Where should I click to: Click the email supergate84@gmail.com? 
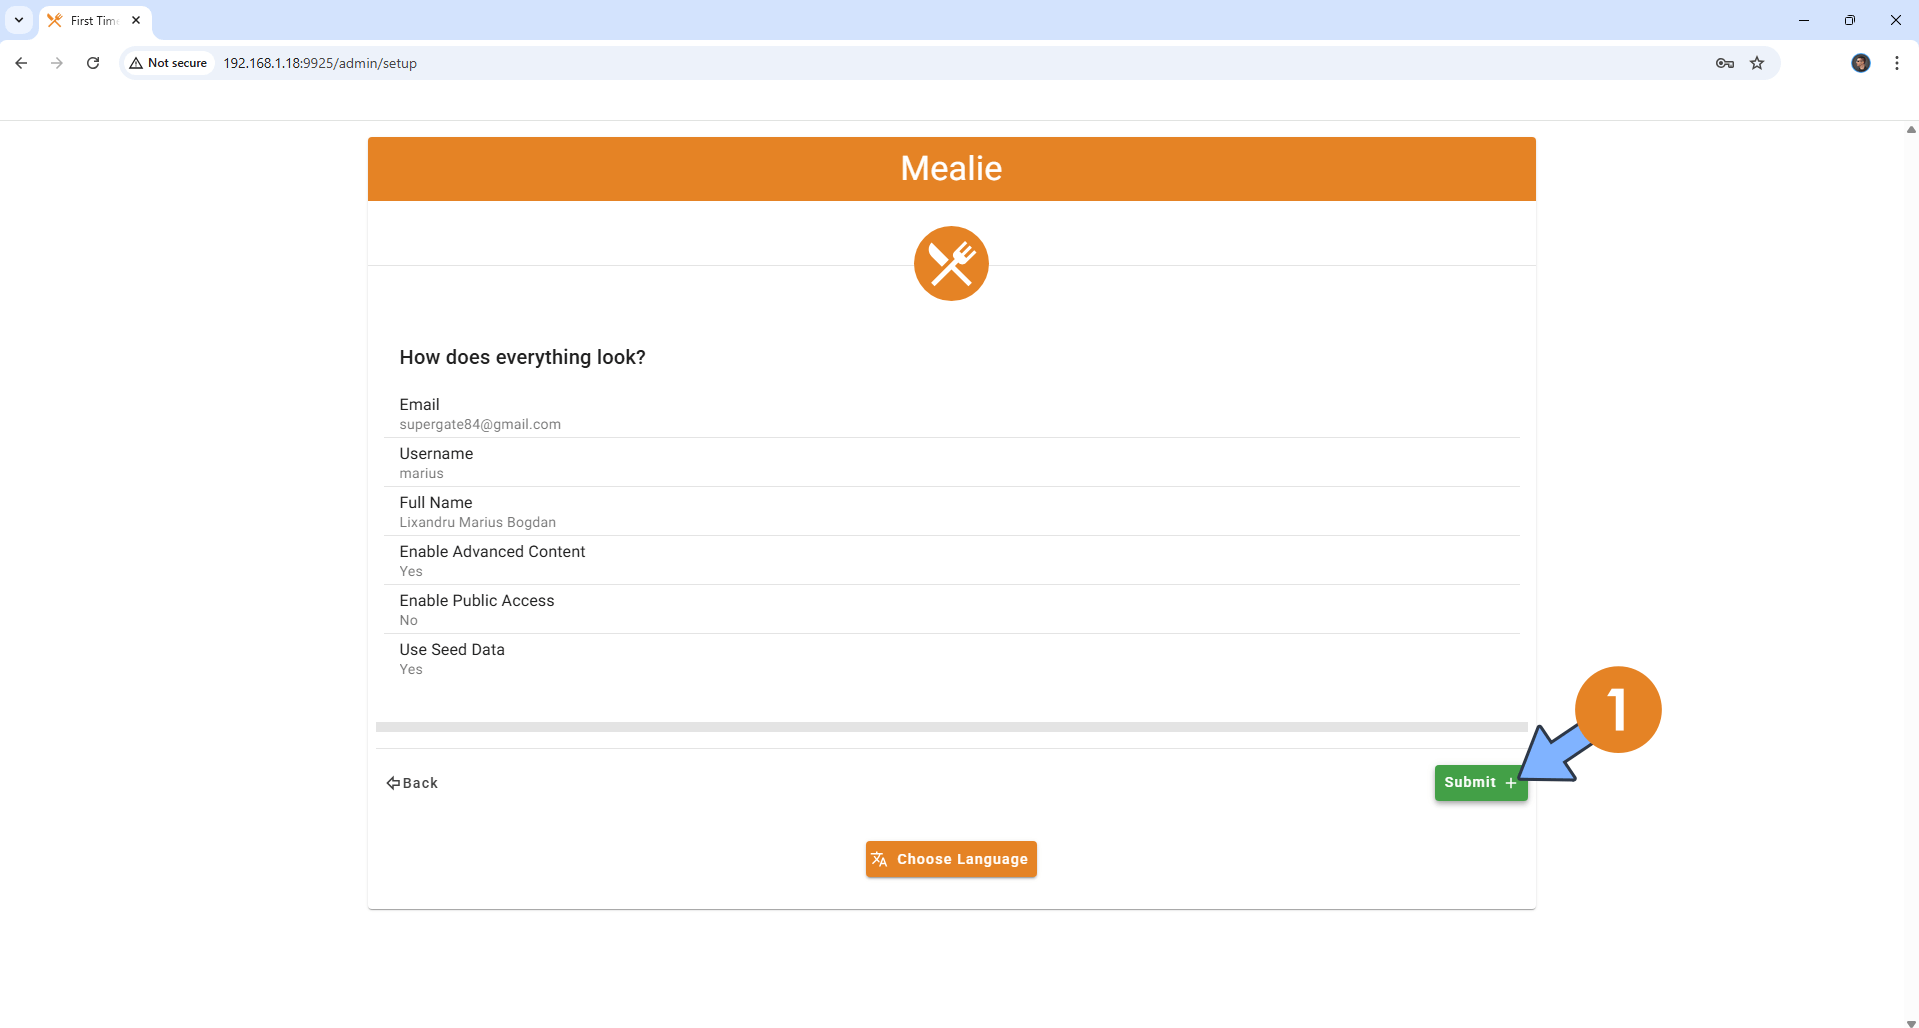click(480, 424)
